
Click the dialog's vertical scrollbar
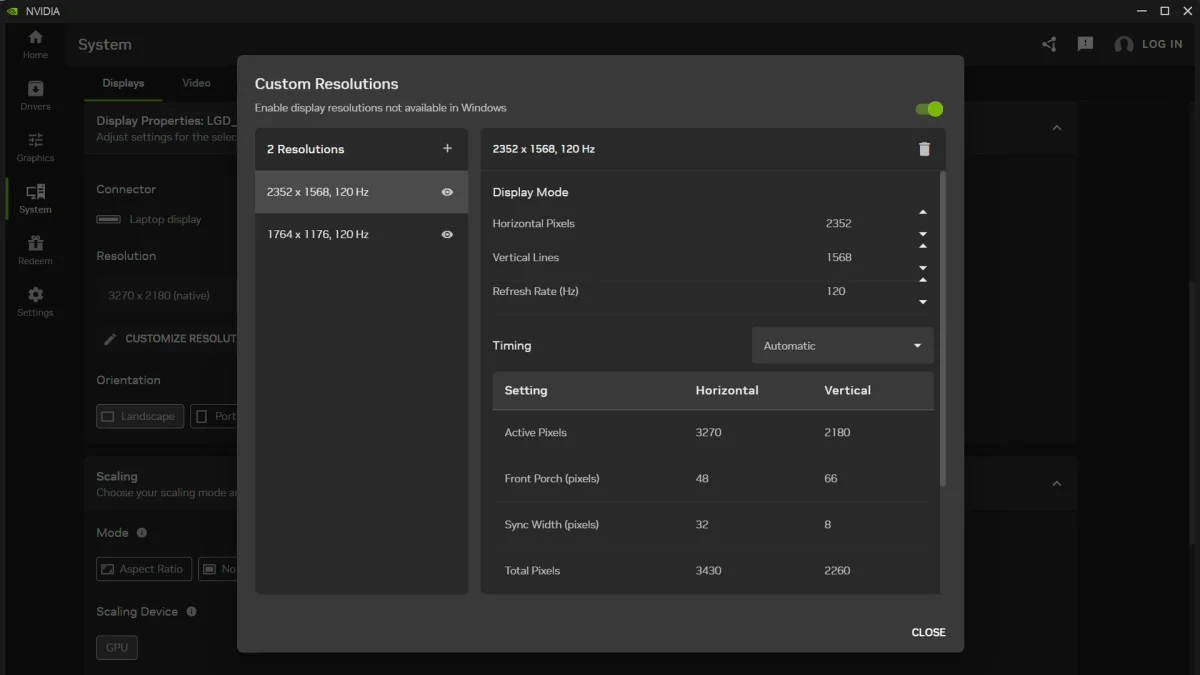[x=943, y=330]
